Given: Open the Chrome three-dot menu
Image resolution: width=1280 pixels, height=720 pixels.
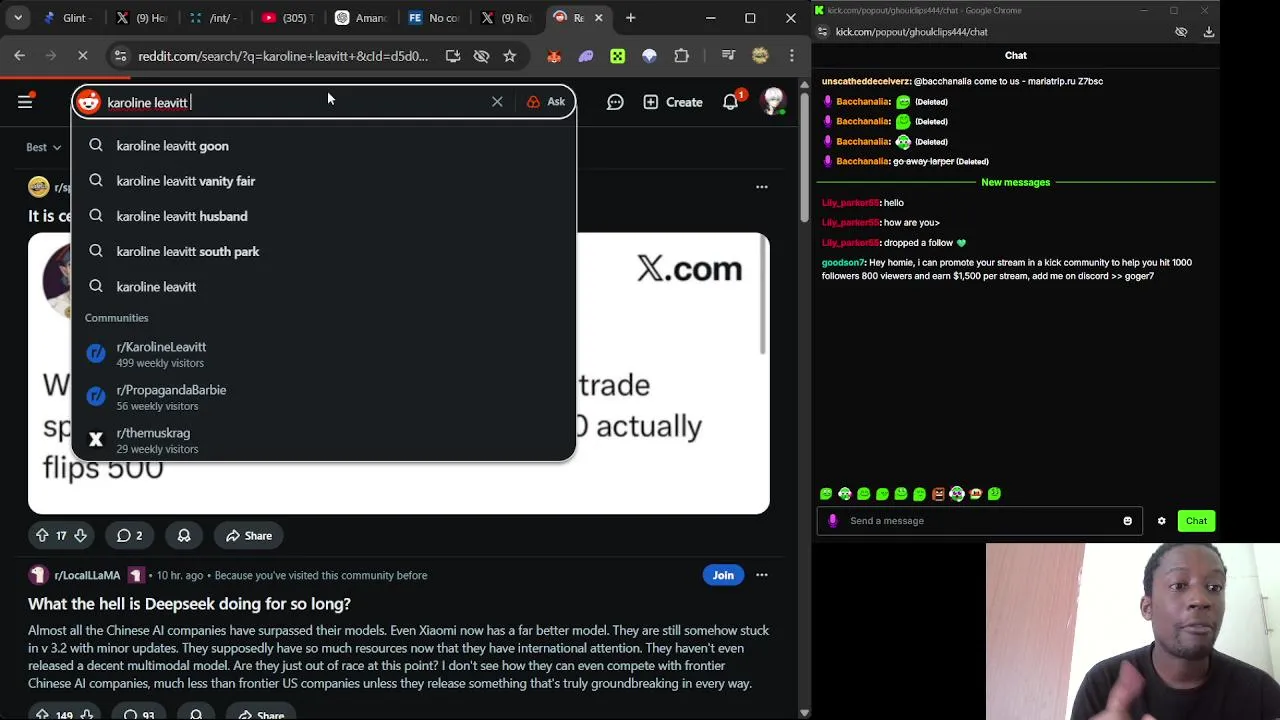Looking at the screenshot, I should pos(792,56).
